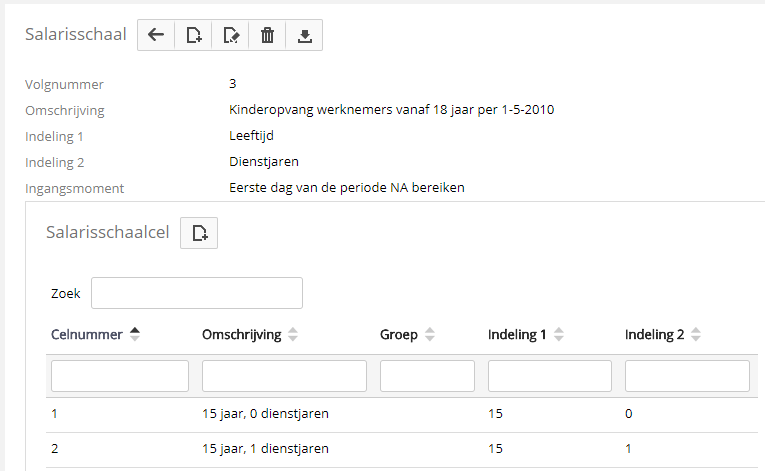Add a new Salarisschaal with the new-document icon
Viewport: 765px width, 471px height.
click(x=193, y=35)
